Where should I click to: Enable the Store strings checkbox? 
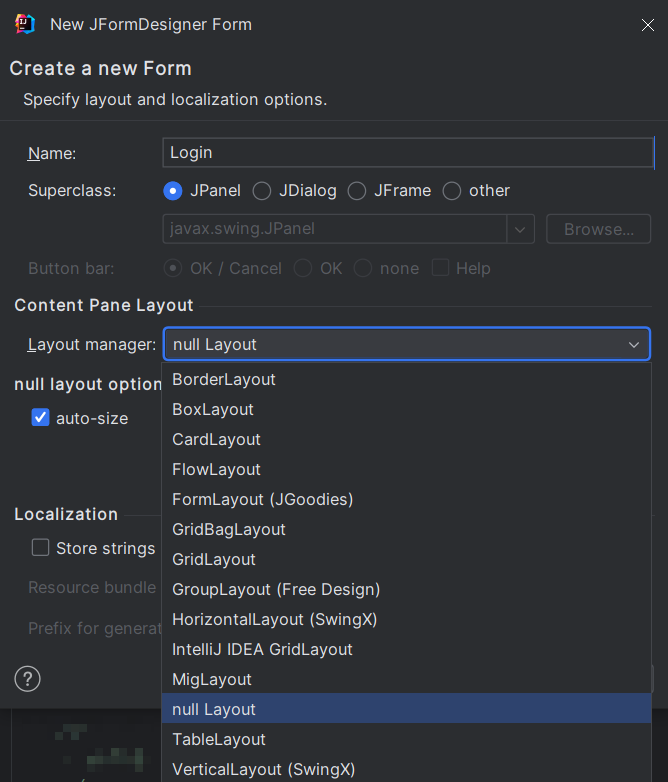pos(41,548)
